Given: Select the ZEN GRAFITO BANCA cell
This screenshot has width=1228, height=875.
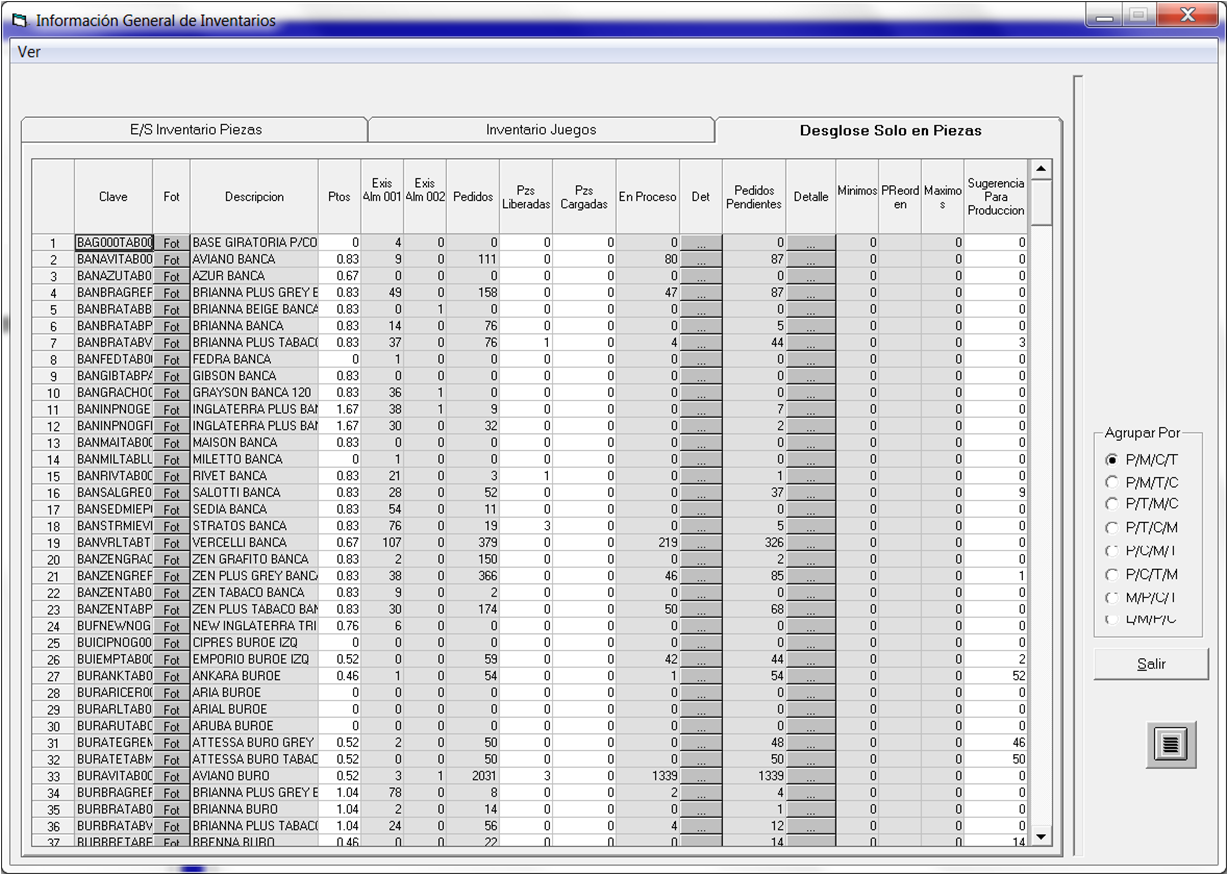Looking at the screenshot, I should click(254, 559).
